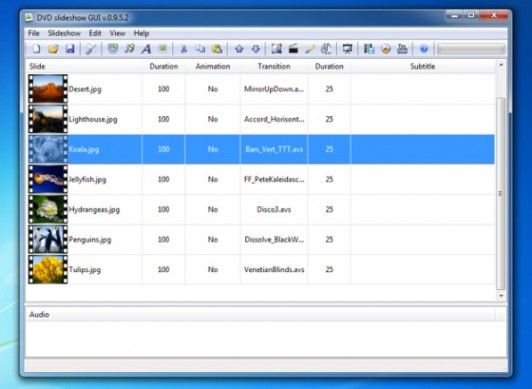
Task: Move the slide down with the down arrow icon
Action: point(256,49)
